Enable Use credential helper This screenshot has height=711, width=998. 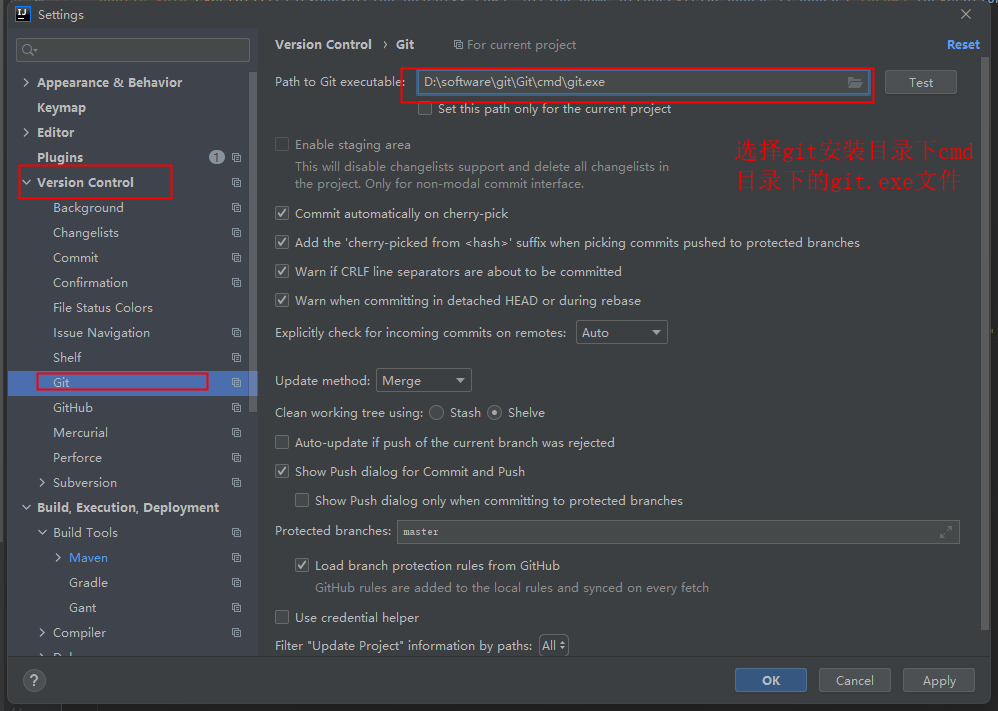282,617
